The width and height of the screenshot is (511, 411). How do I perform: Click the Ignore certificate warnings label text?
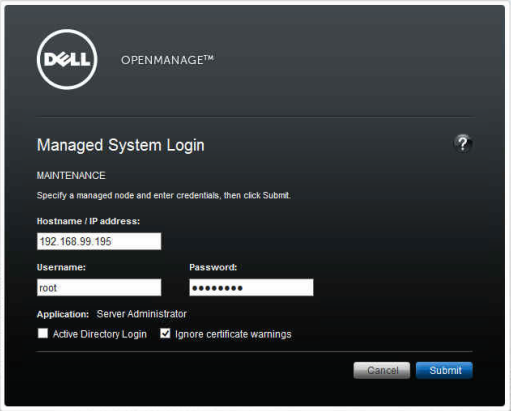[x=233, y=334]
